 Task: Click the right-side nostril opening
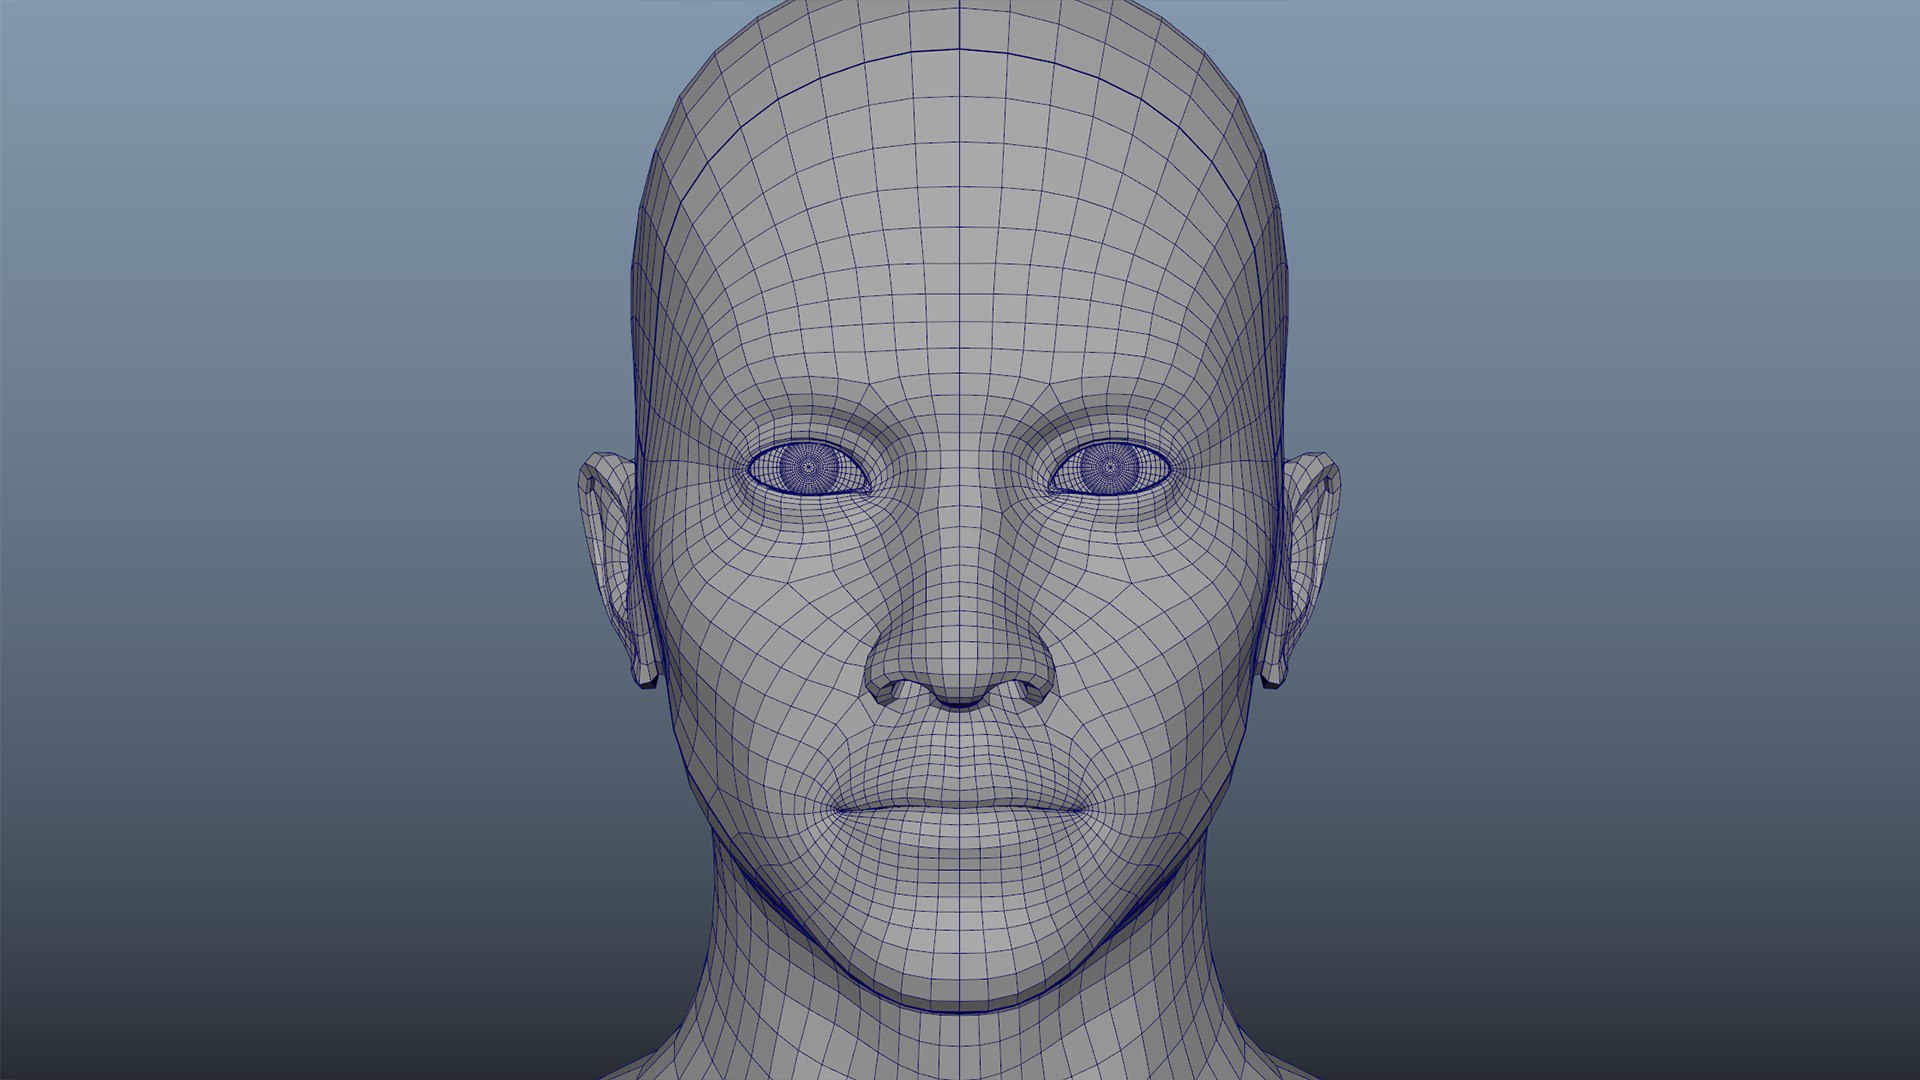(x=1014, y=689)
